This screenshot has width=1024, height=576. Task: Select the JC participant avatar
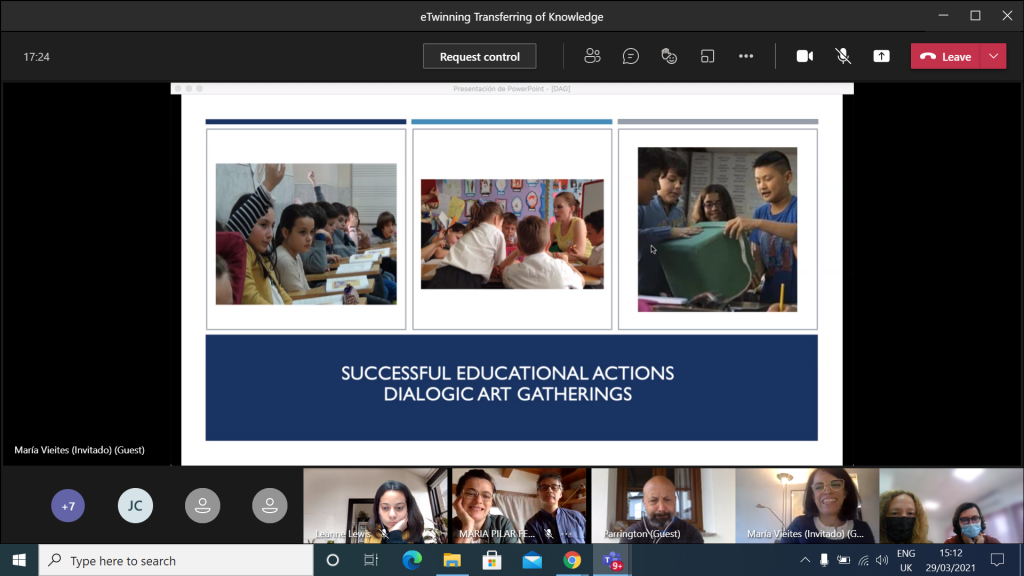tap(135, 506)
